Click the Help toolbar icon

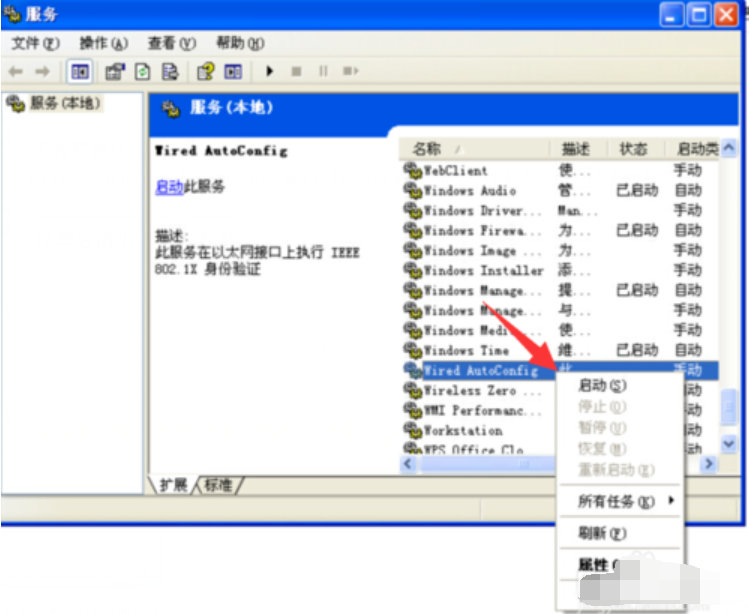tap(205, 71)
